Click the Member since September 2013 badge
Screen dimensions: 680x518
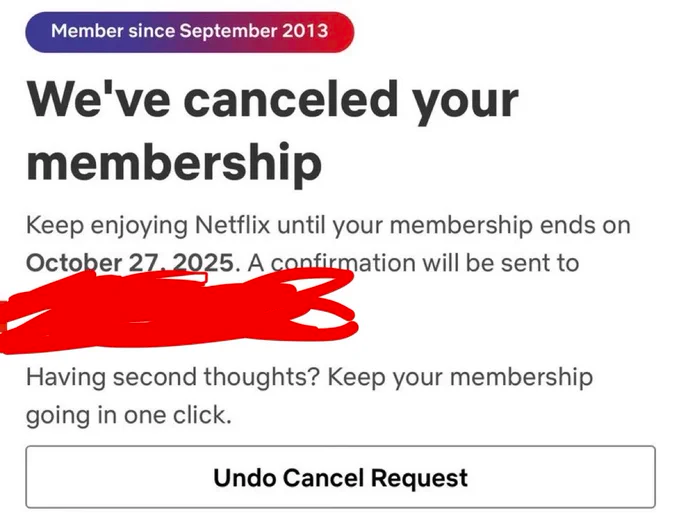point(190,31)
